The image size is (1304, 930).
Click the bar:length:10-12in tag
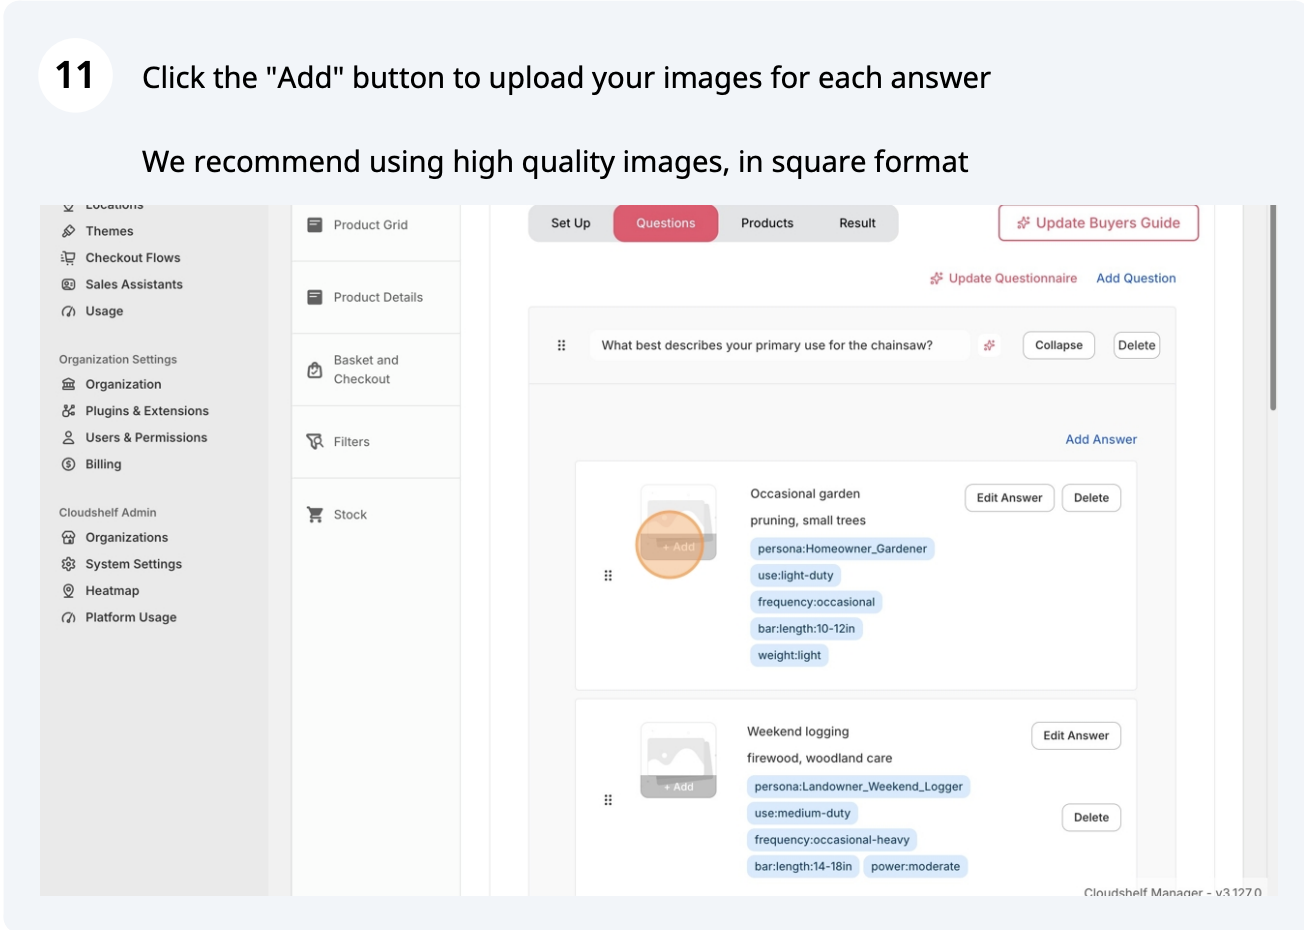click(x=806, y=629)
